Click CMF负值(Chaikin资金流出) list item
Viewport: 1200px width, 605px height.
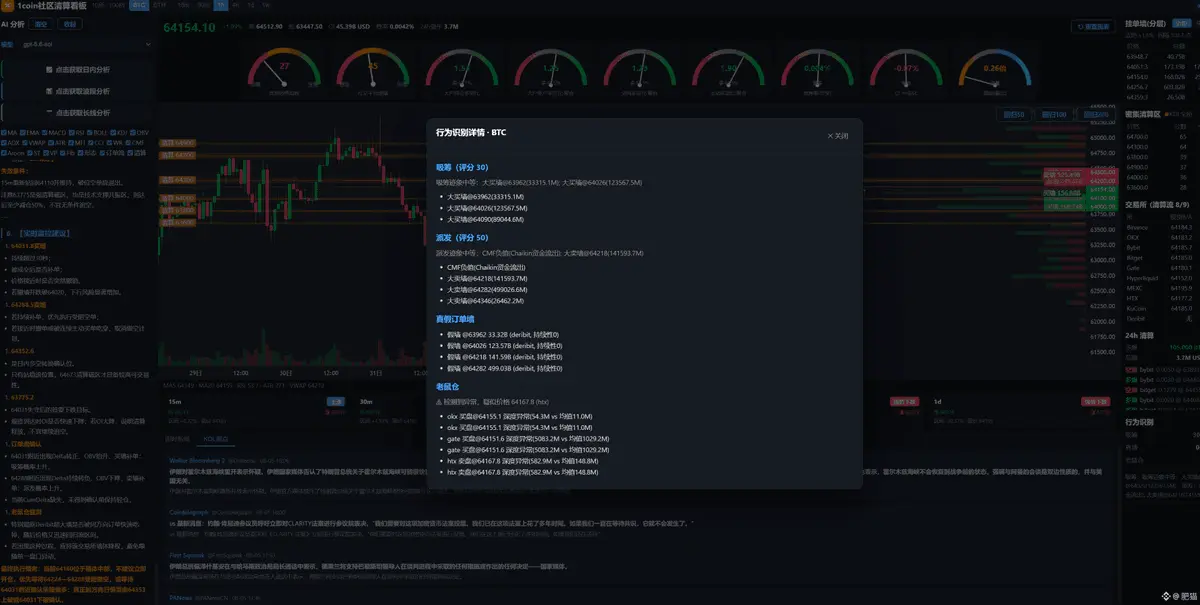[x=486, y=267]
